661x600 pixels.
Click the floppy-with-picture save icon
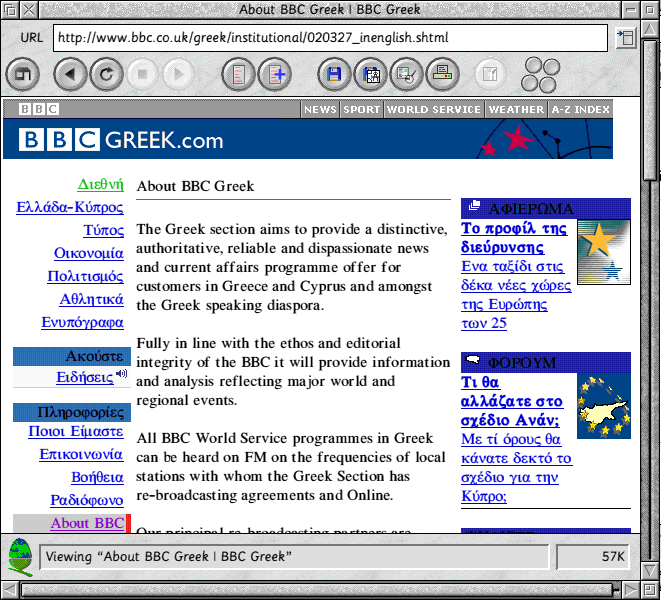(x=370, y=75)
